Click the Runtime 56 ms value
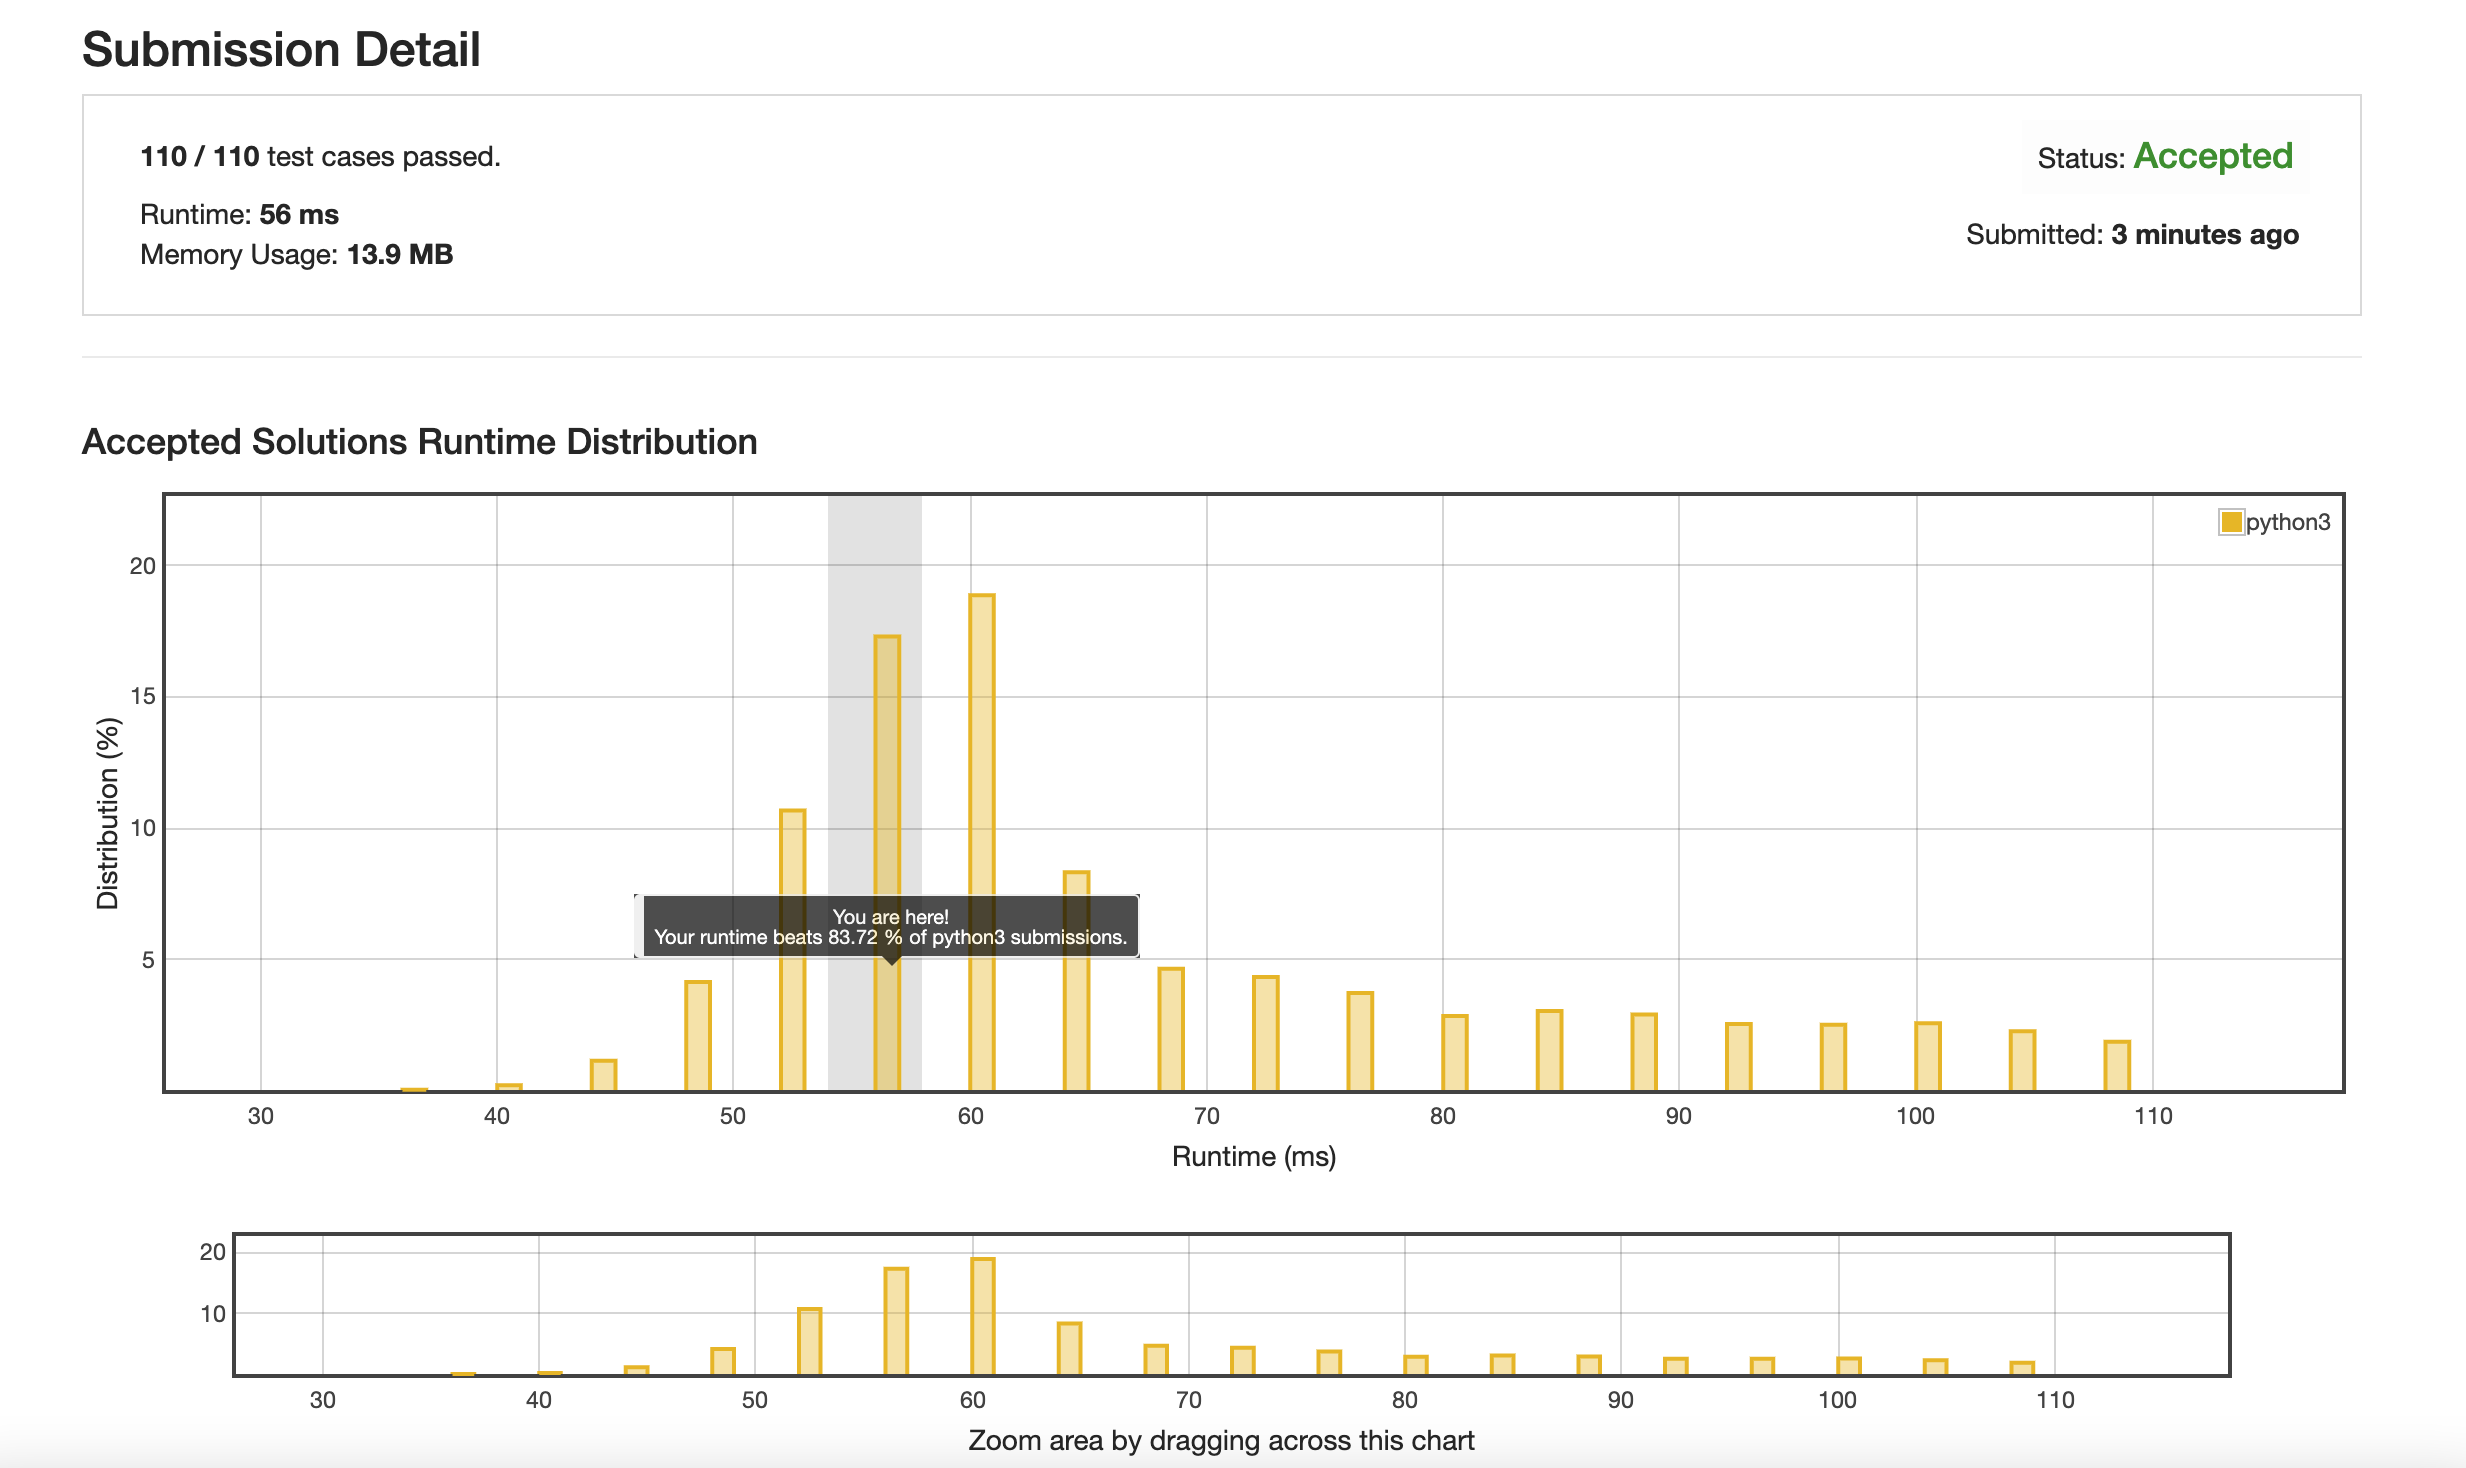This screenshot has height=1468, width=2466. pyautogui.click(x=298, y=214)
